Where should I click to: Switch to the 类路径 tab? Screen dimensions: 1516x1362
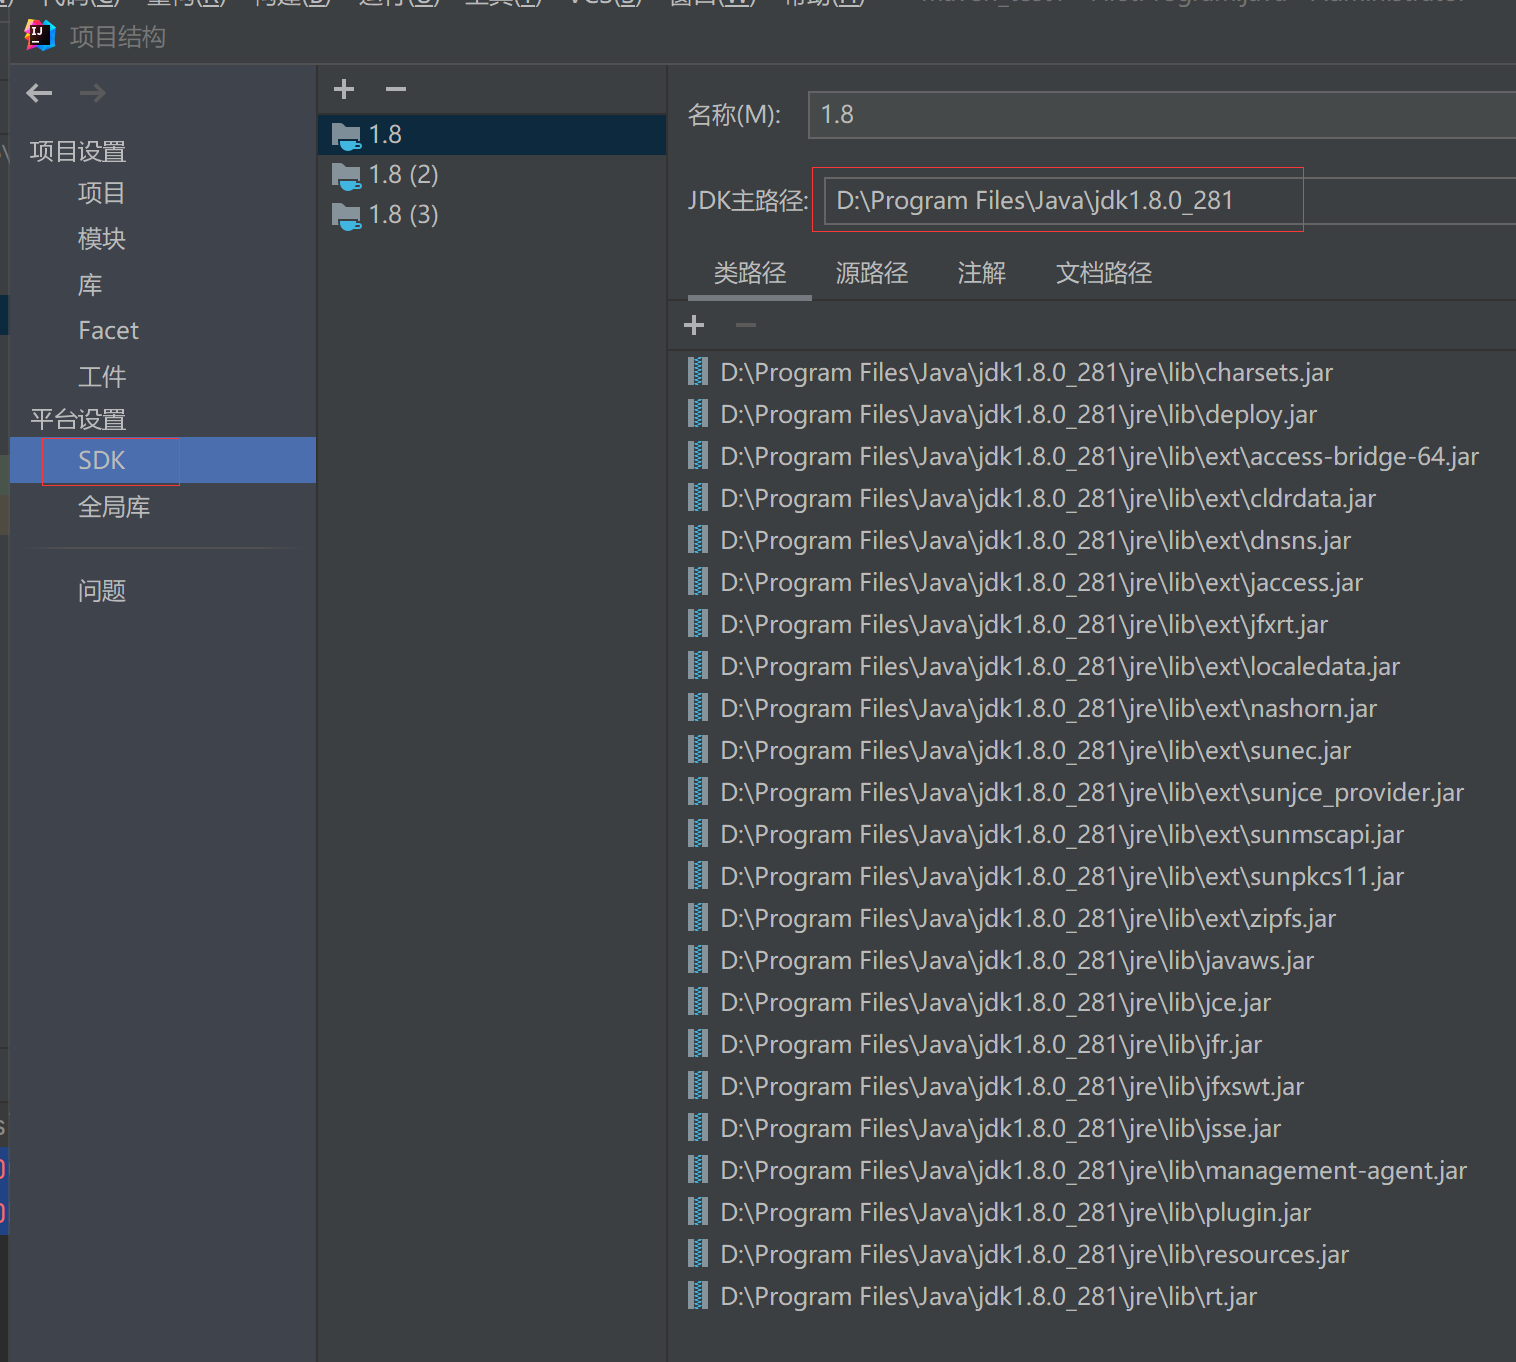pos(750,273)
